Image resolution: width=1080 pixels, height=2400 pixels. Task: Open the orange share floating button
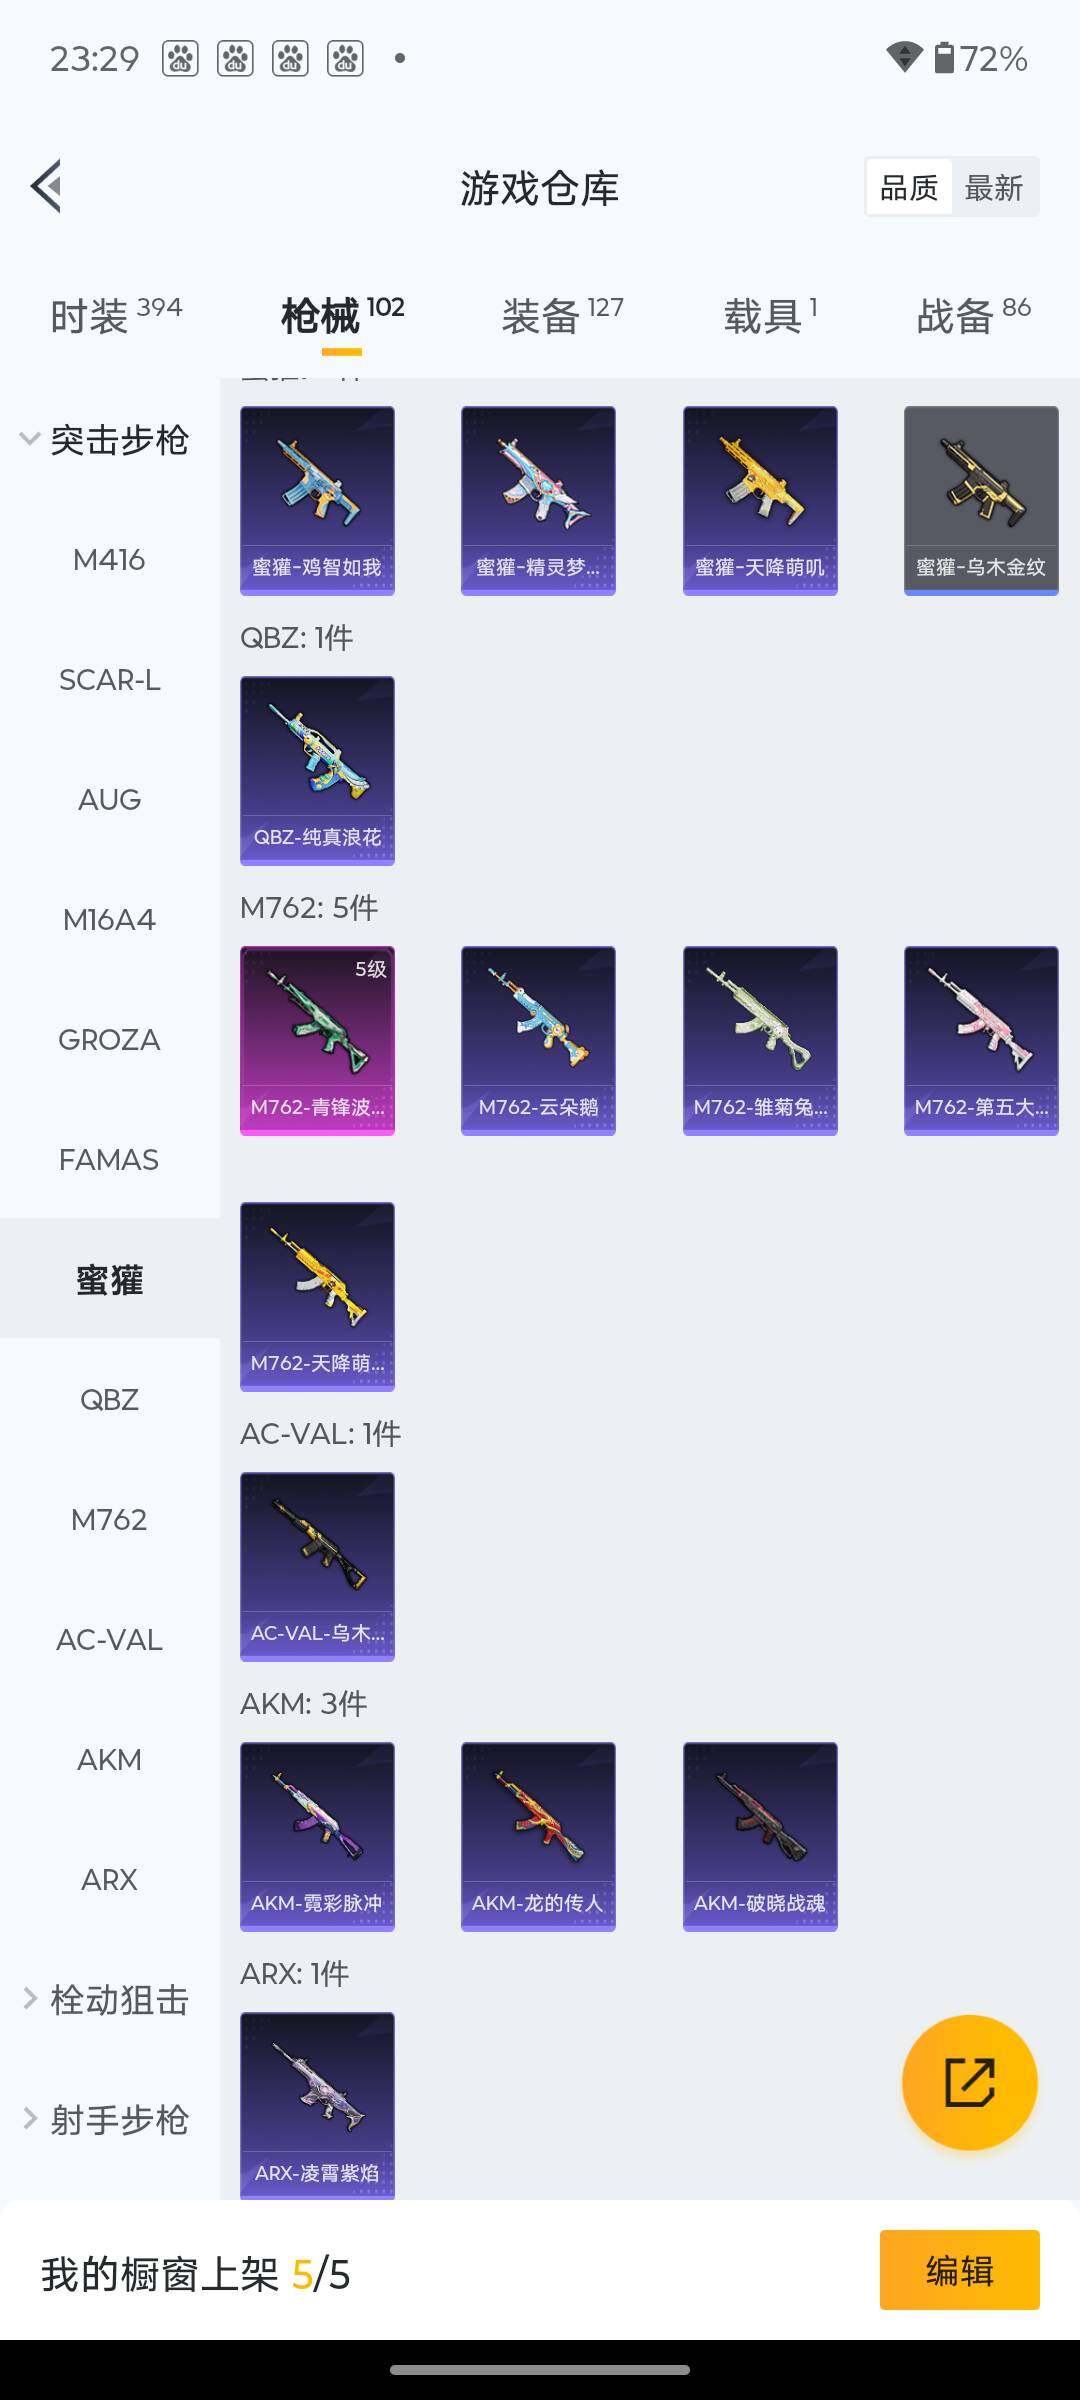click(969, 2082)
